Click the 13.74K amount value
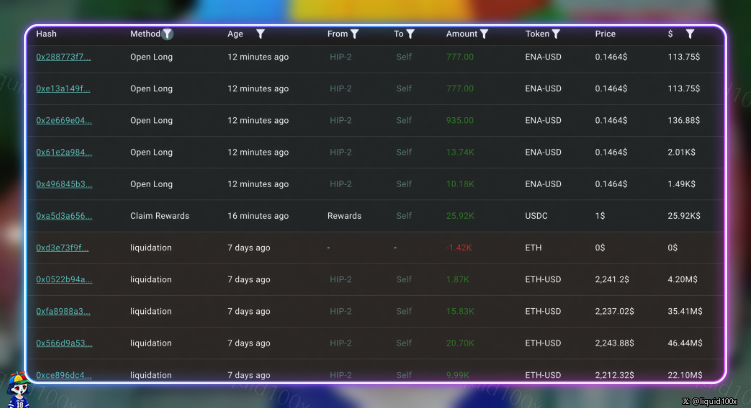The width and height of the screenshot is (751, 408). (x=460, y=152)
